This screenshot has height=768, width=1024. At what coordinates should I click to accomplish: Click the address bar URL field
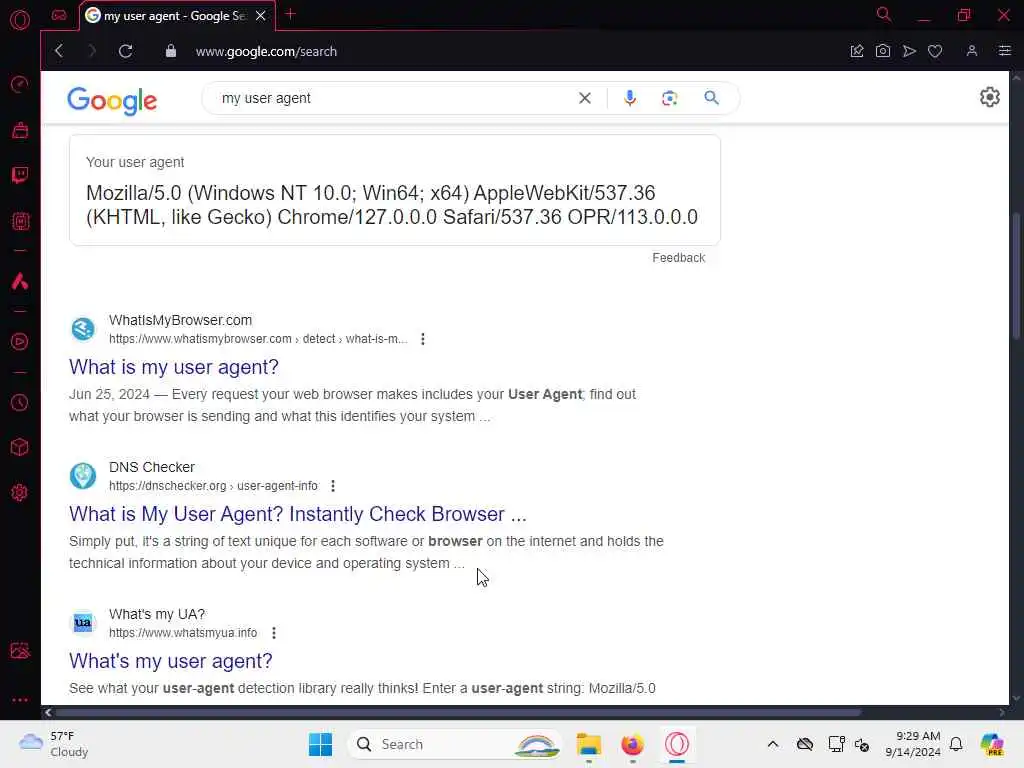(x=266, y=52)
